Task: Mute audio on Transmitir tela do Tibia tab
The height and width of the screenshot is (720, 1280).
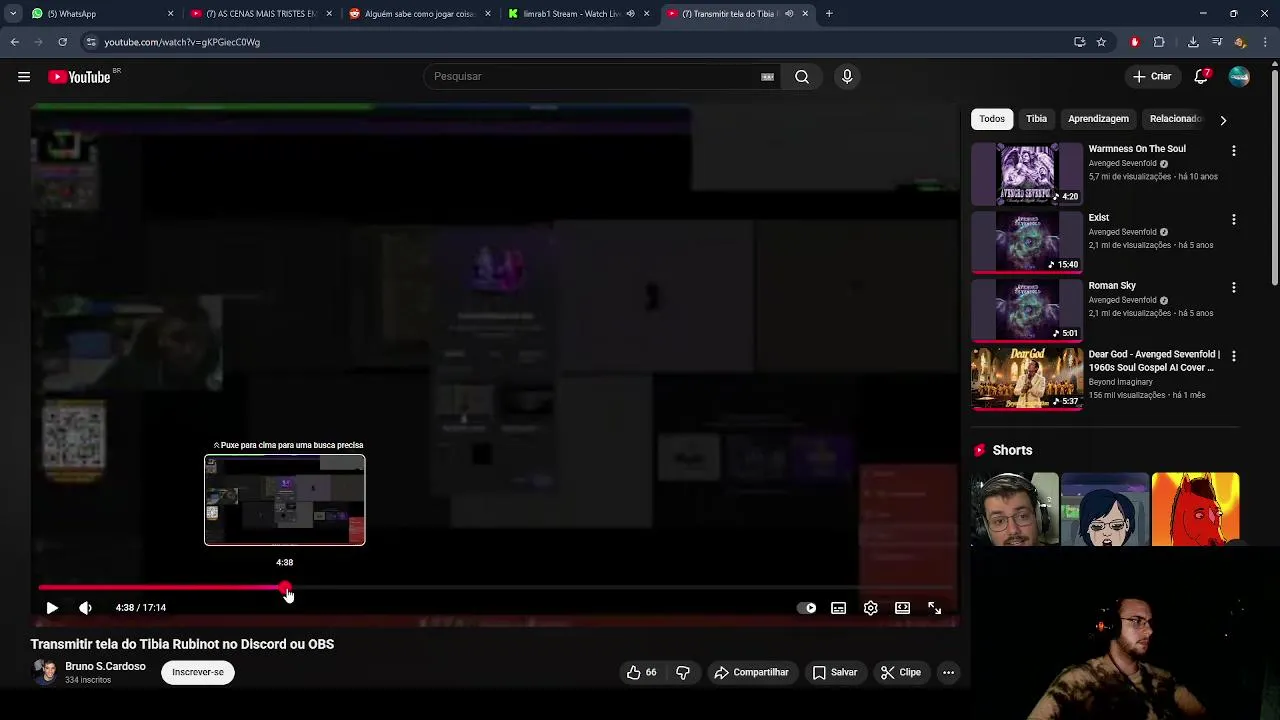Action: (789, 14)
